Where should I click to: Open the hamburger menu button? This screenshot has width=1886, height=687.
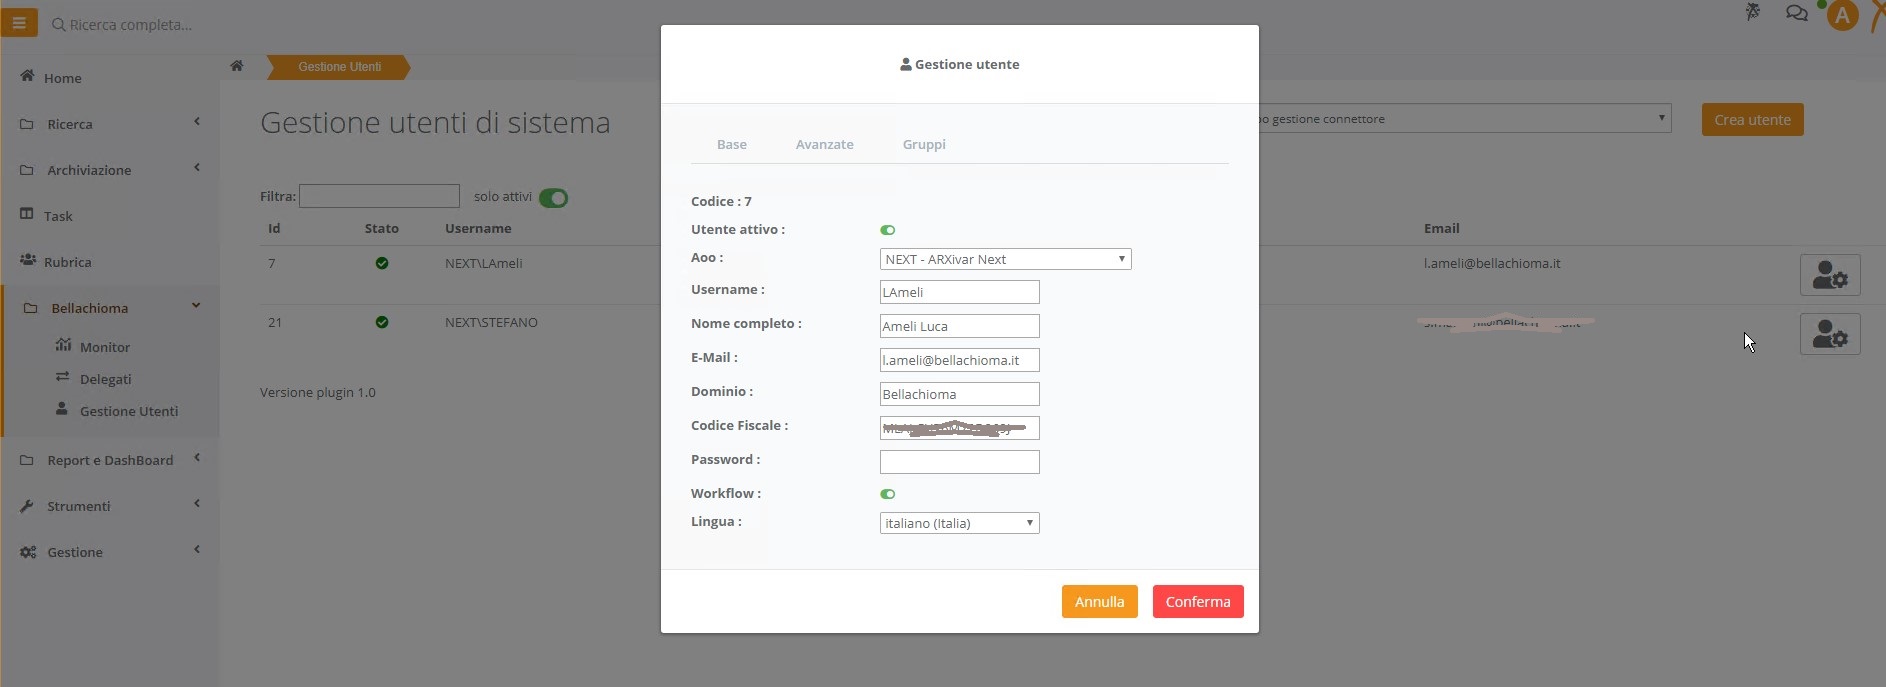(x=19, y=22)
